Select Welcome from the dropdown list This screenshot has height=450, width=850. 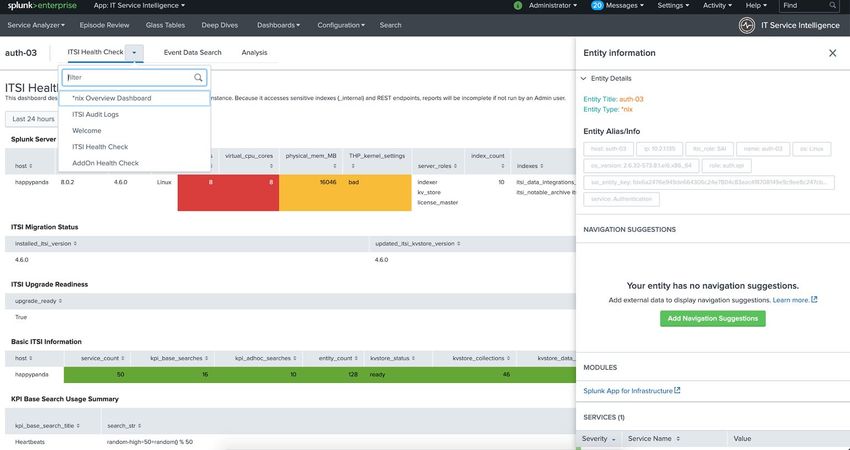click(x=135, y=131)
